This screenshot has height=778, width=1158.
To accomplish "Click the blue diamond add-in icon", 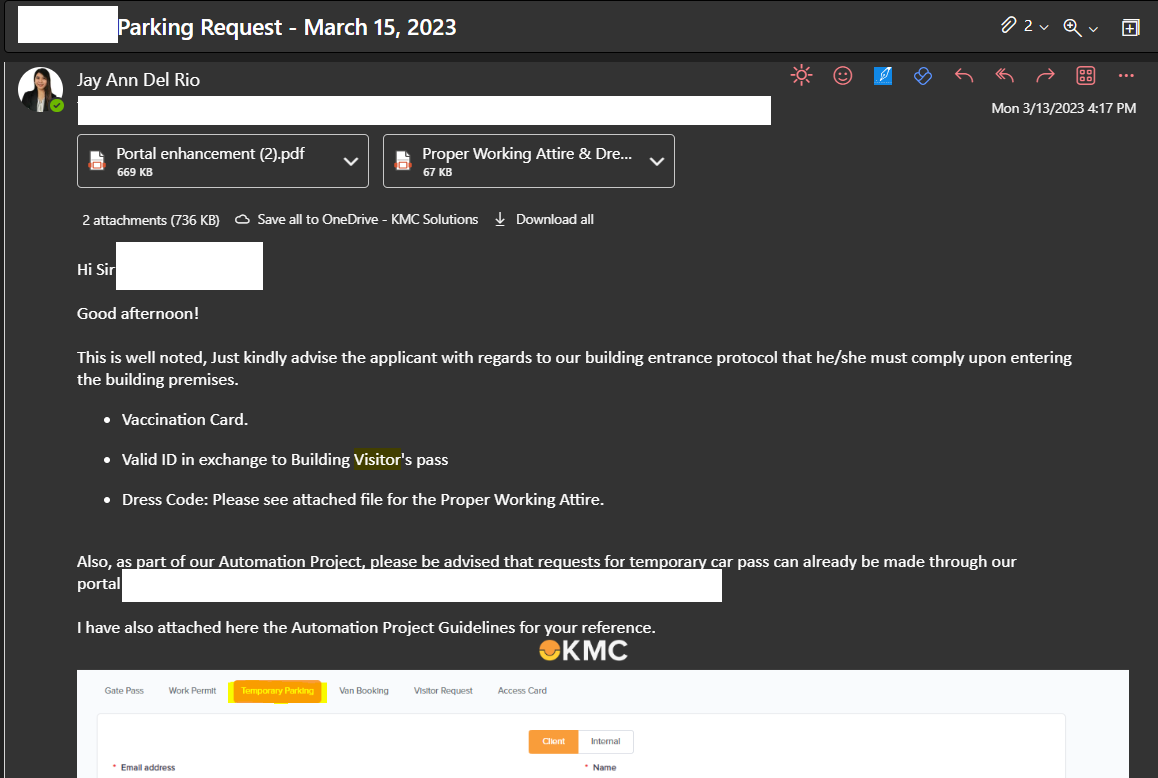I will 922,75.
